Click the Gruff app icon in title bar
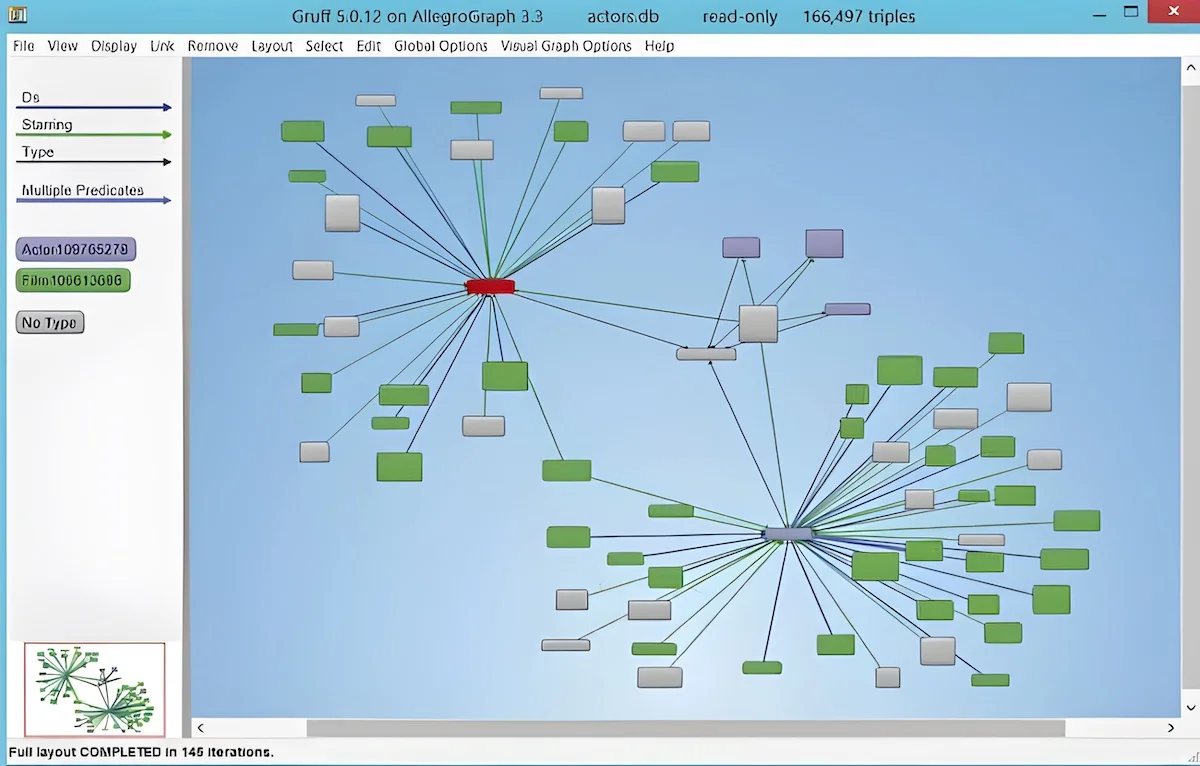Viewport: 1200px width, 766px height. (x=17, y=15)
